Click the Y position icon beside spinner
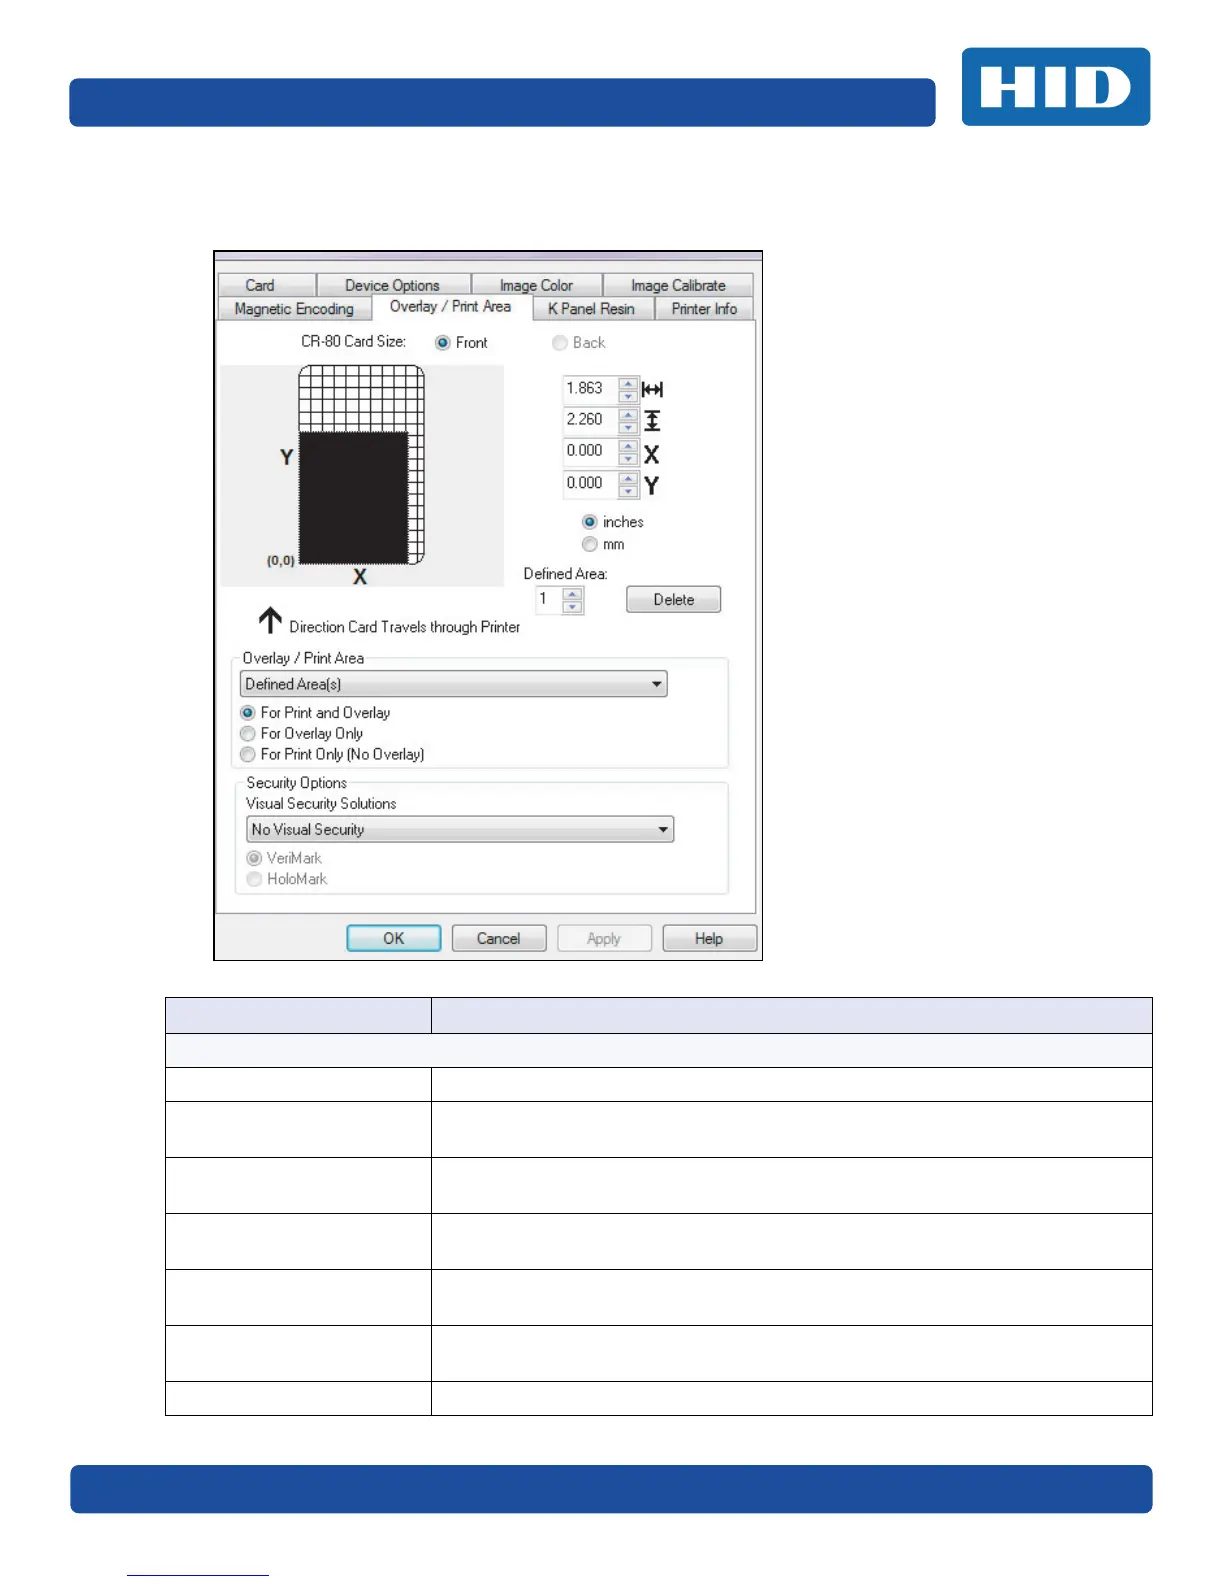Screen dimensions: 1224x1584 (x=652, y=486)
